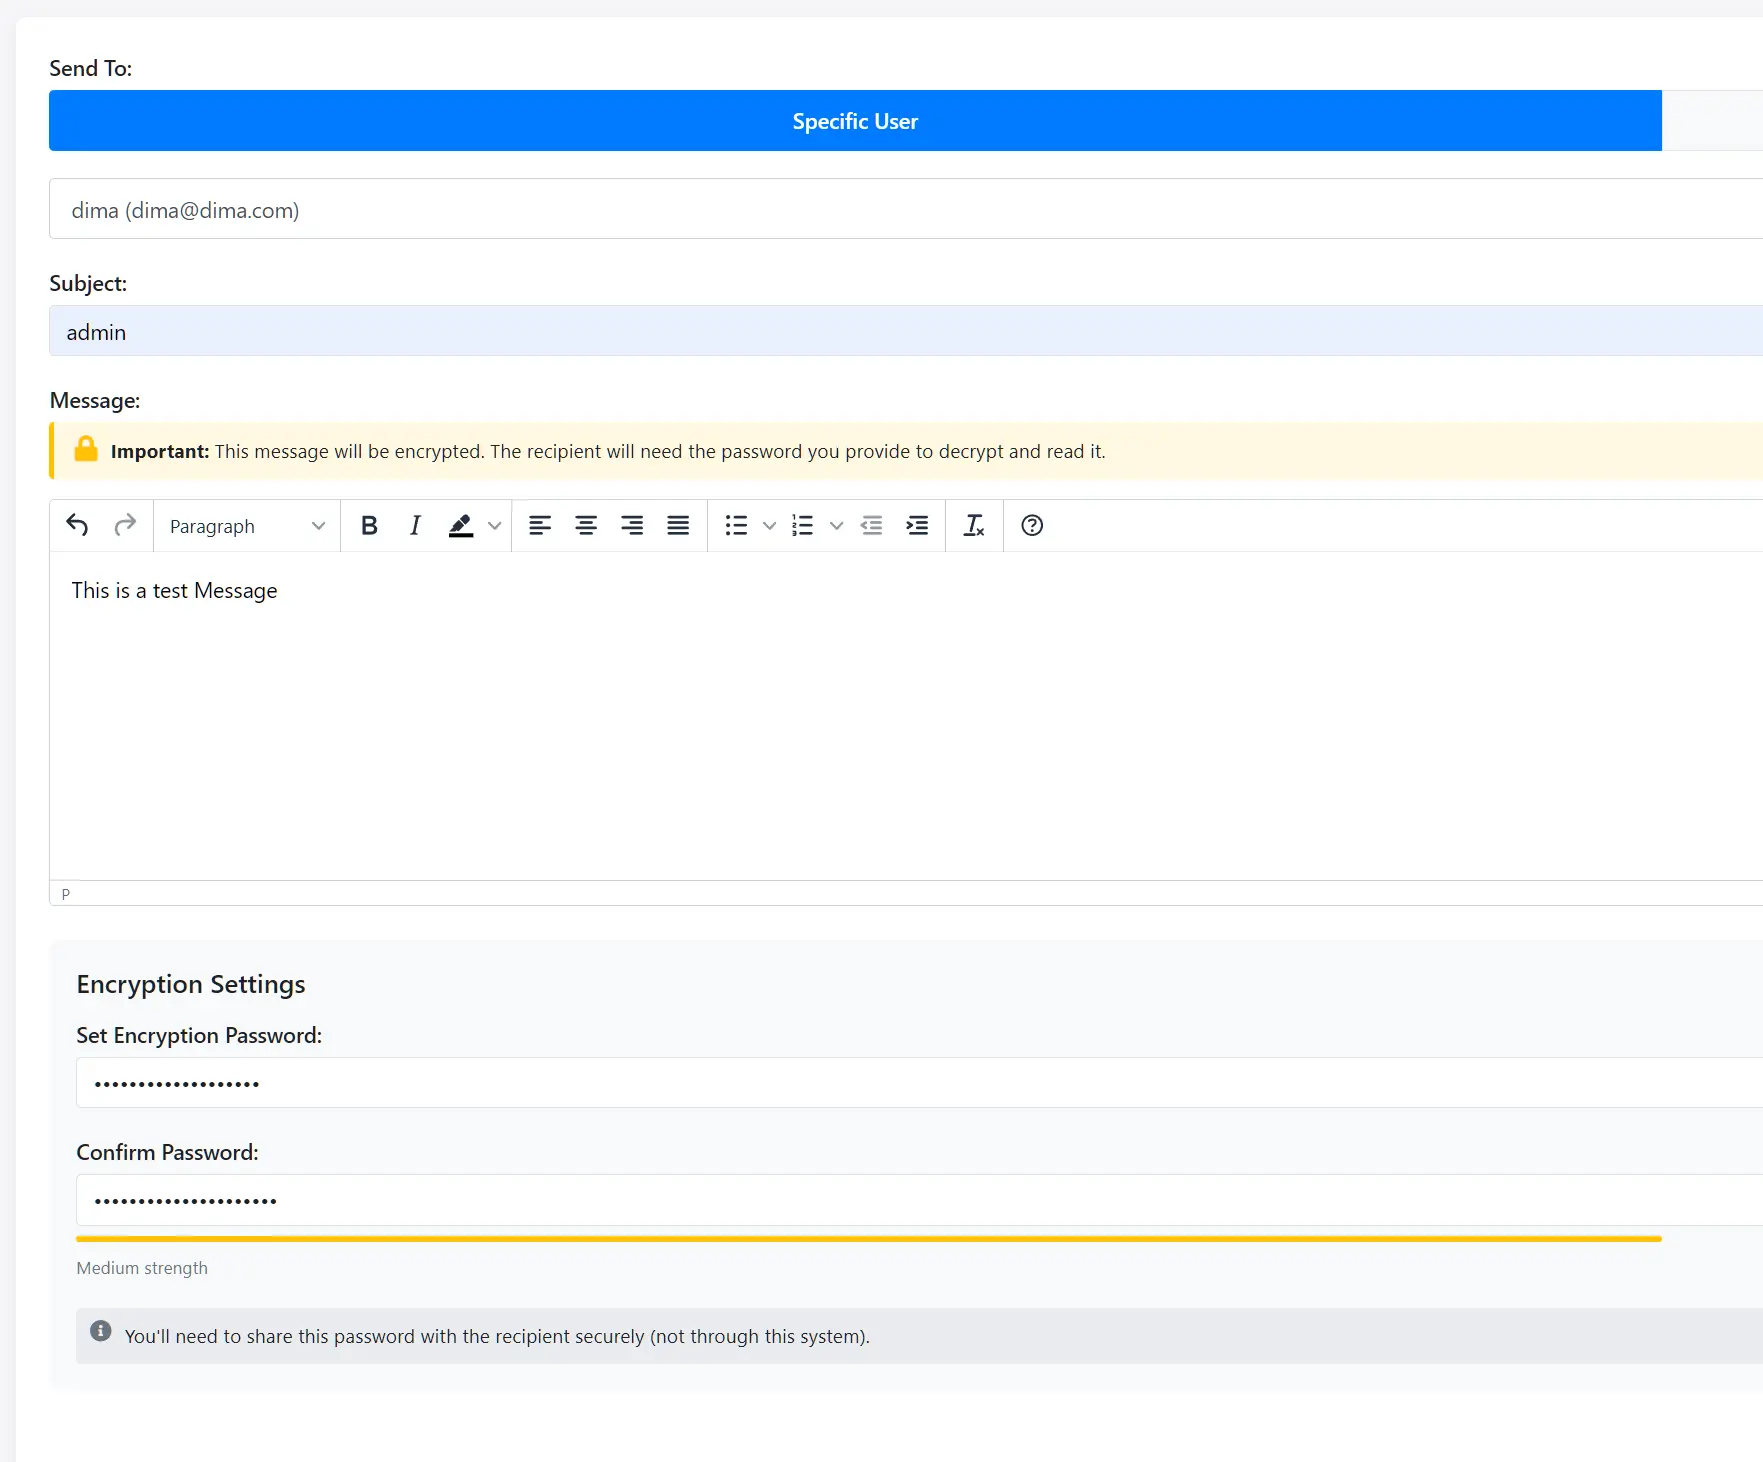Clear formatting from selected text

[974, 525]
